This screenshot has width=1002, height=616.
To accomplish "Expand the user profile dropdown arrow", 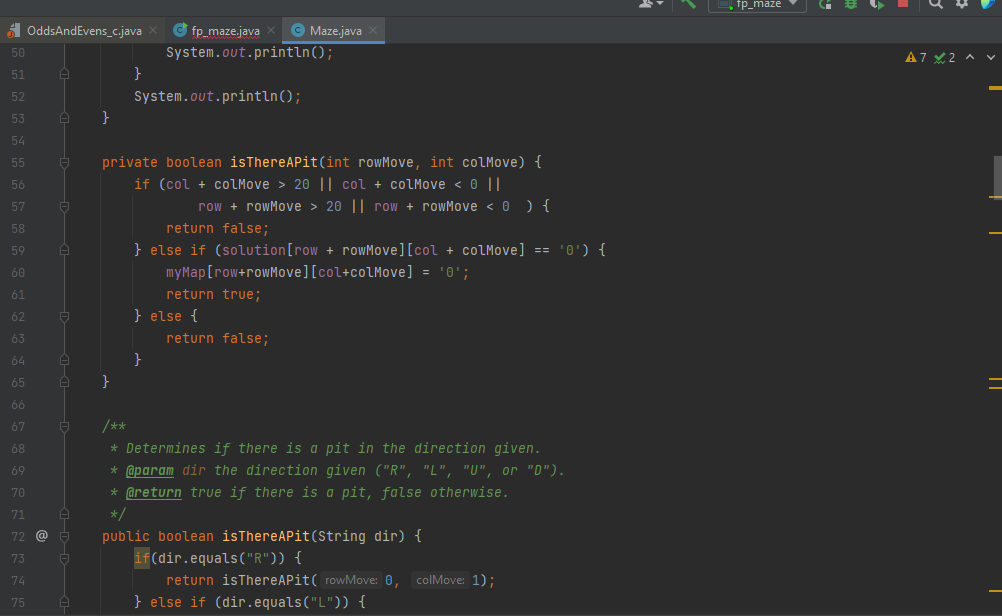I will [x=661, y=5].
